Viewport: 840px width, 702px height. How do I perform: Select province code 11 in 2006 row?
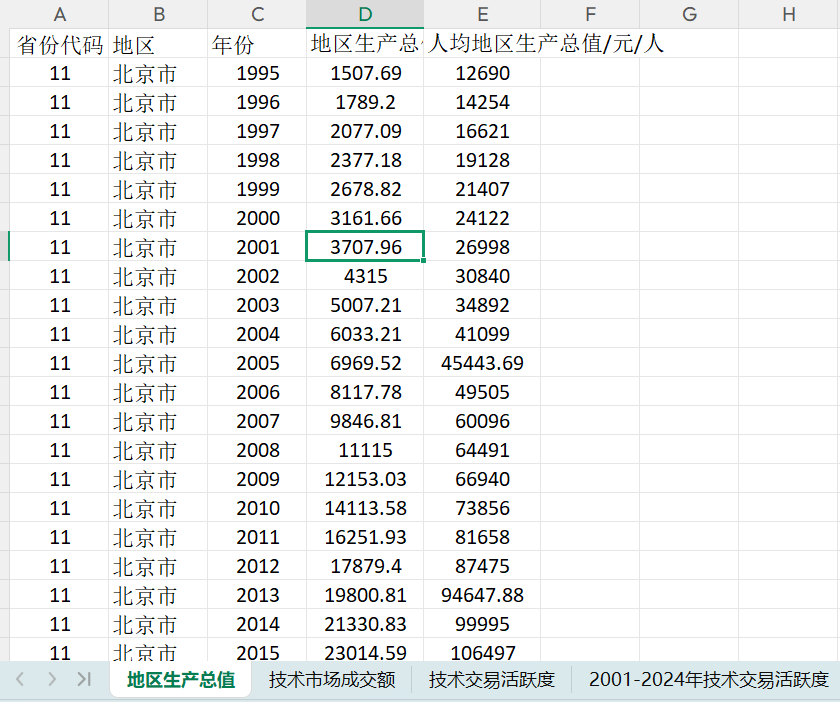59,391
